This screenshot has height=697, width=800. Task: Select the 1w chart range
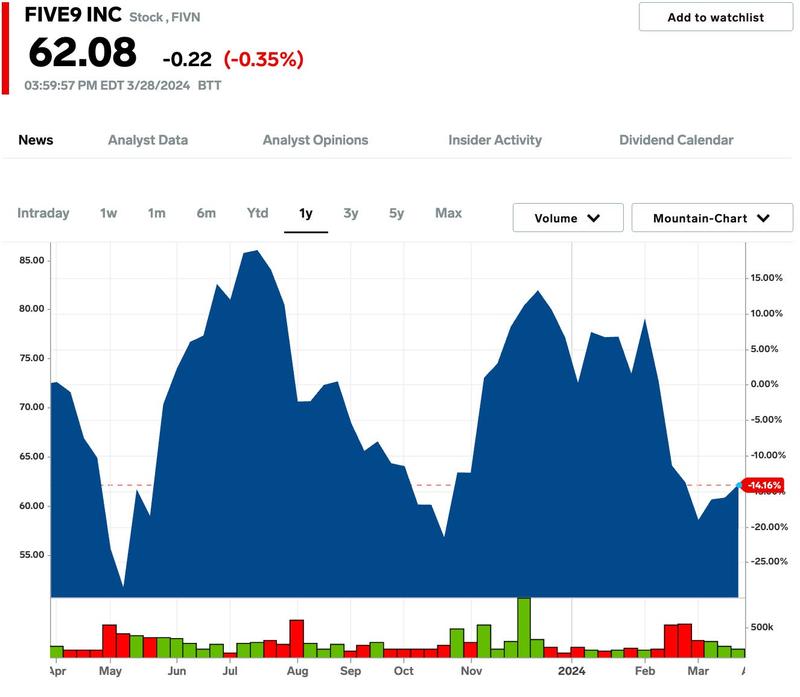pyautogui.click(x=108, y=213)
